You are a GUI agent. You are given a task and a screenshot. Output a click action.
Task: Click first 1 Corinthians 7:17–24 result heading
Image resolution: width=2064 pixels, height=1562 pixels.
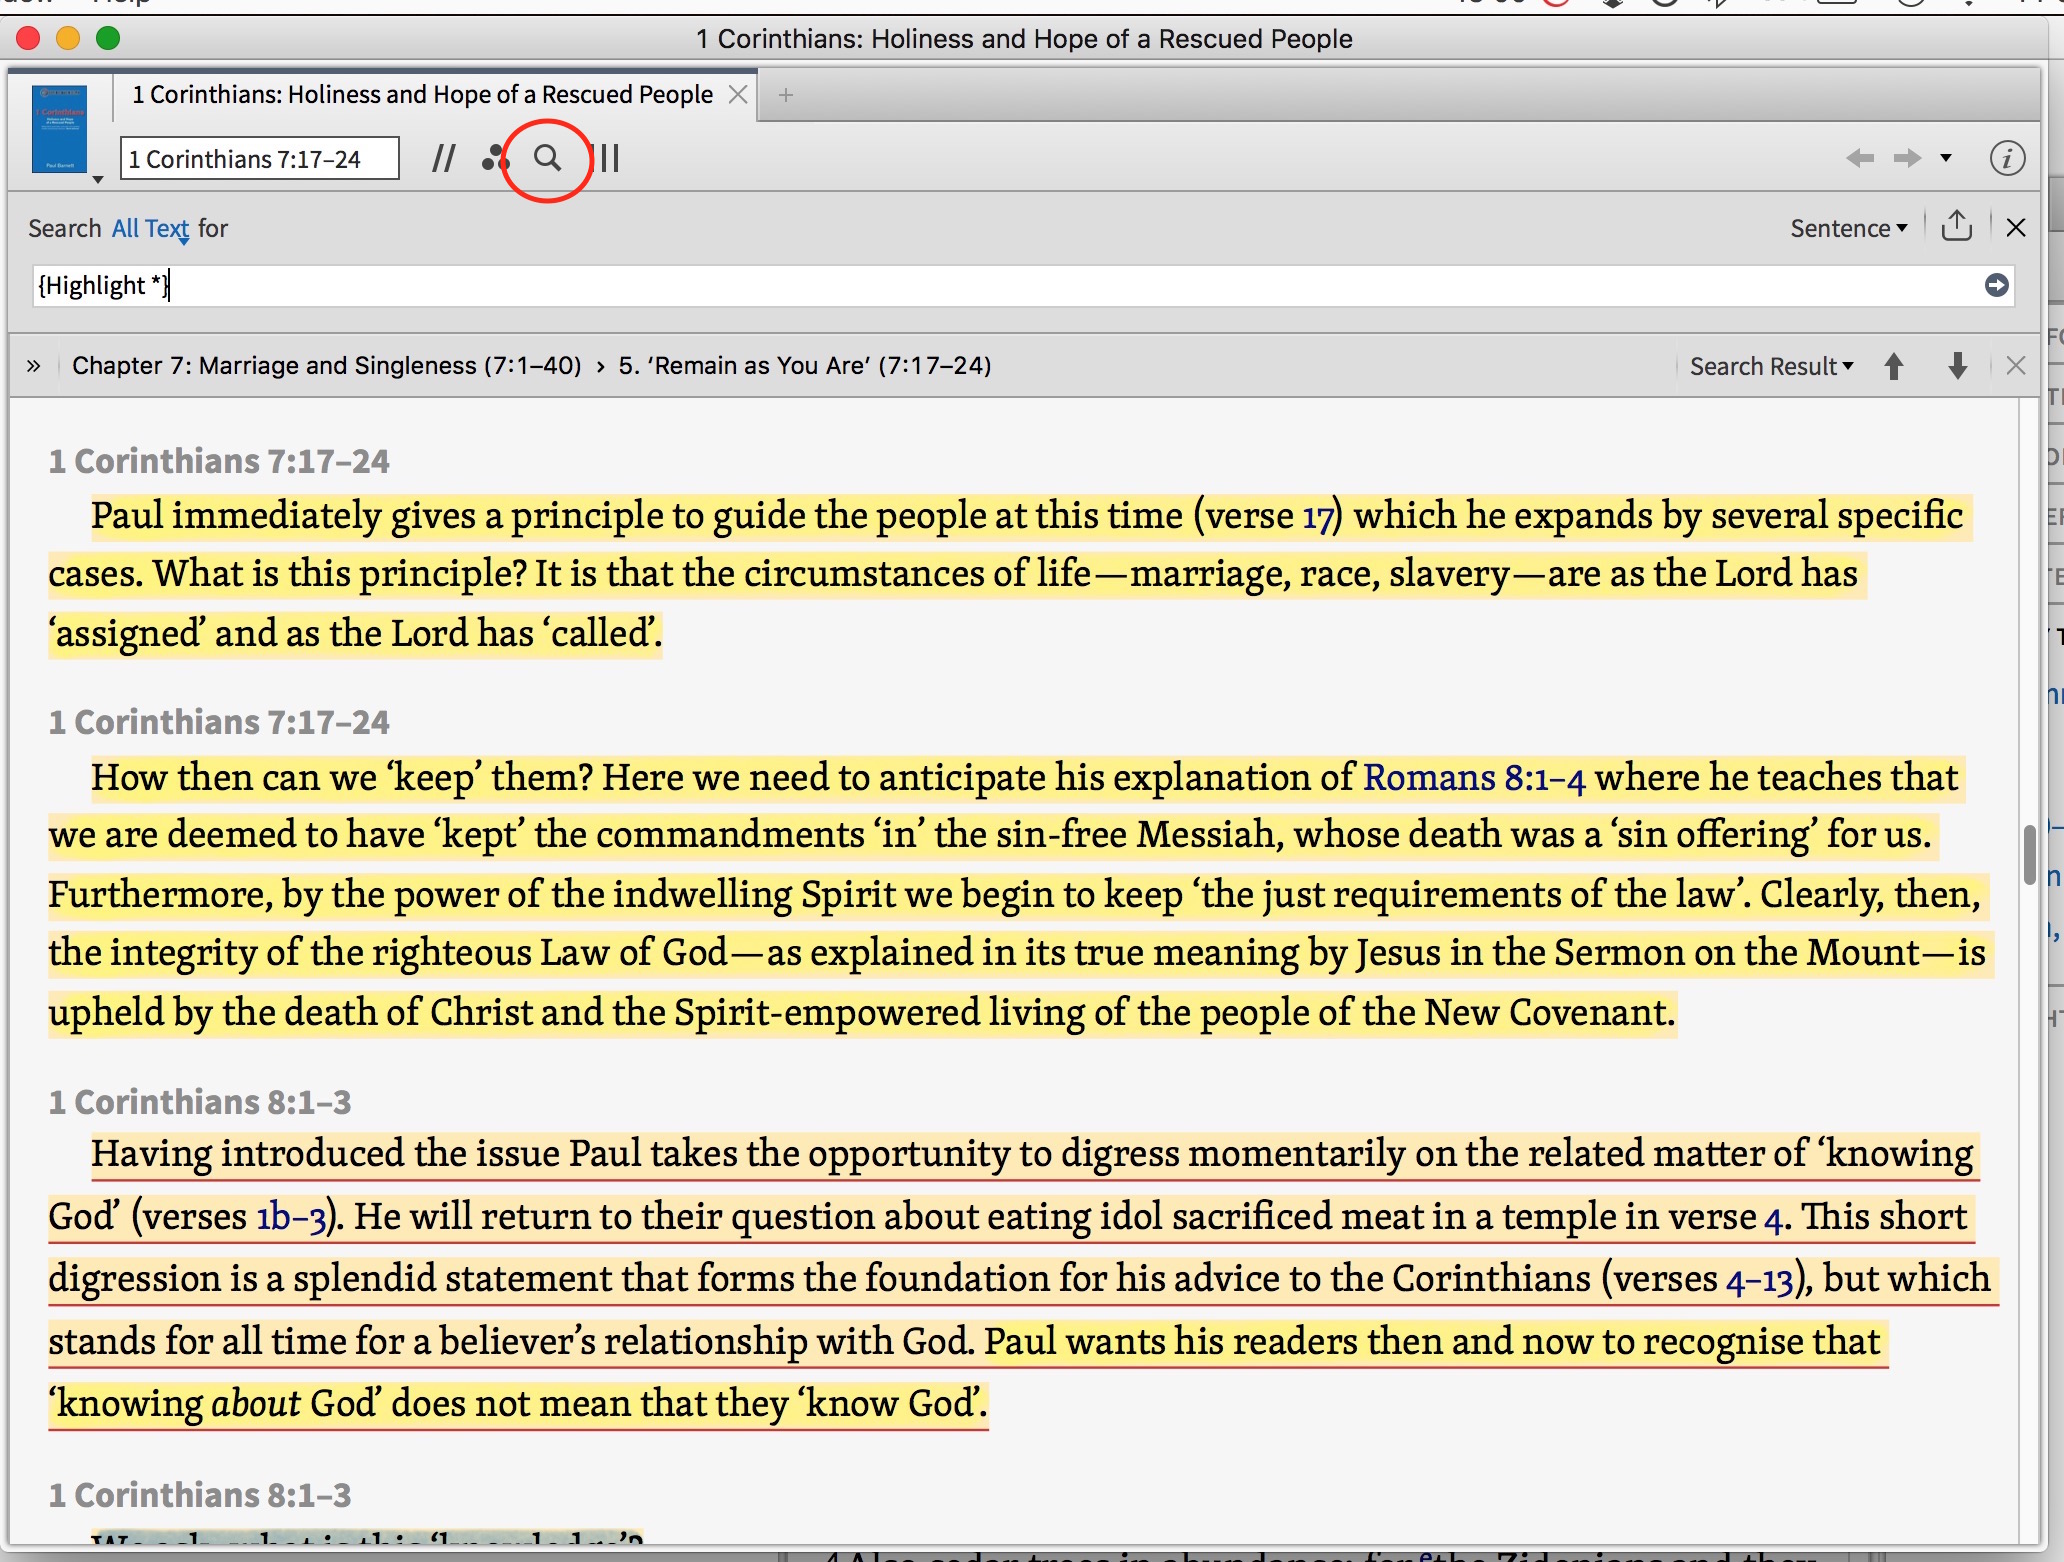coord(219,461)
